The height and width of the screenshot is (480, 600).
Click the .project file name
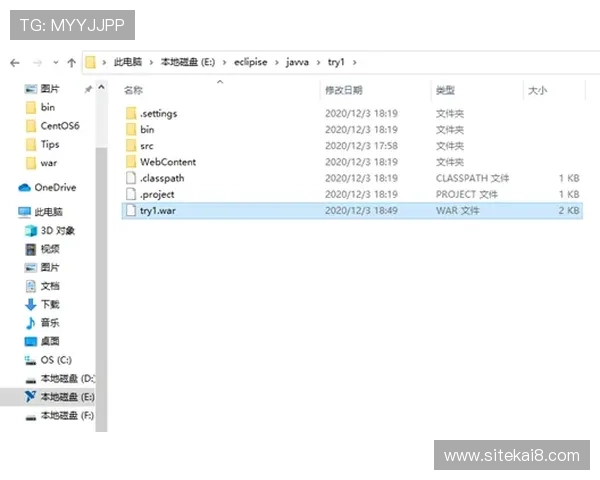tap(157, 194)
